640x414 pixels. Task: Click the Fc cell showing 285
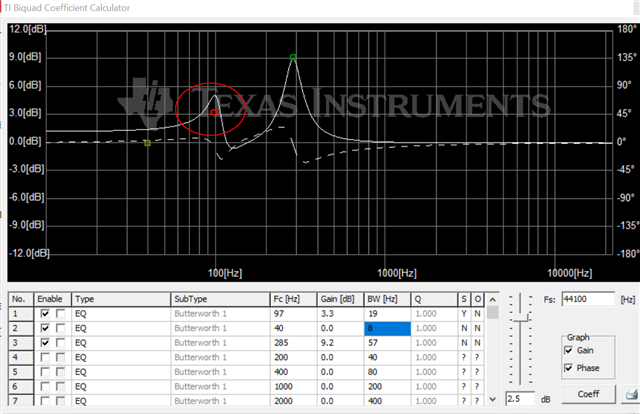[x=294, y=343]
